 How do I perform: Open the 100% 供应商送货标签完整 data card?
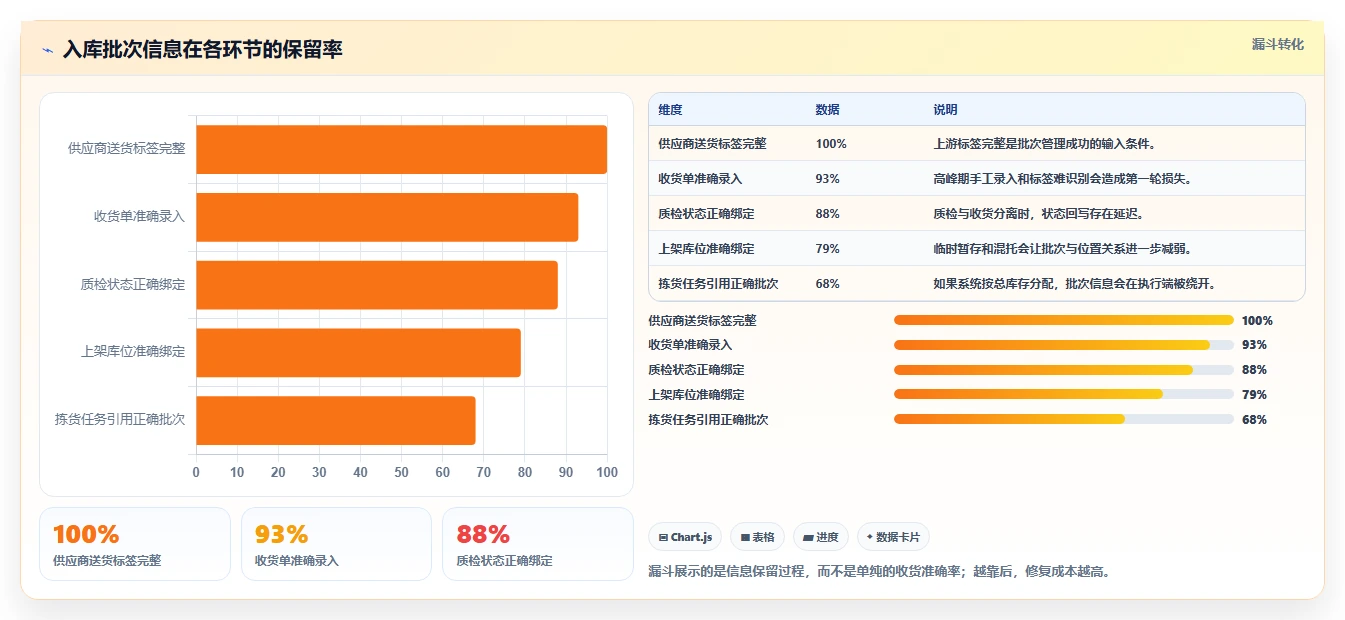[x=135, y=544]
